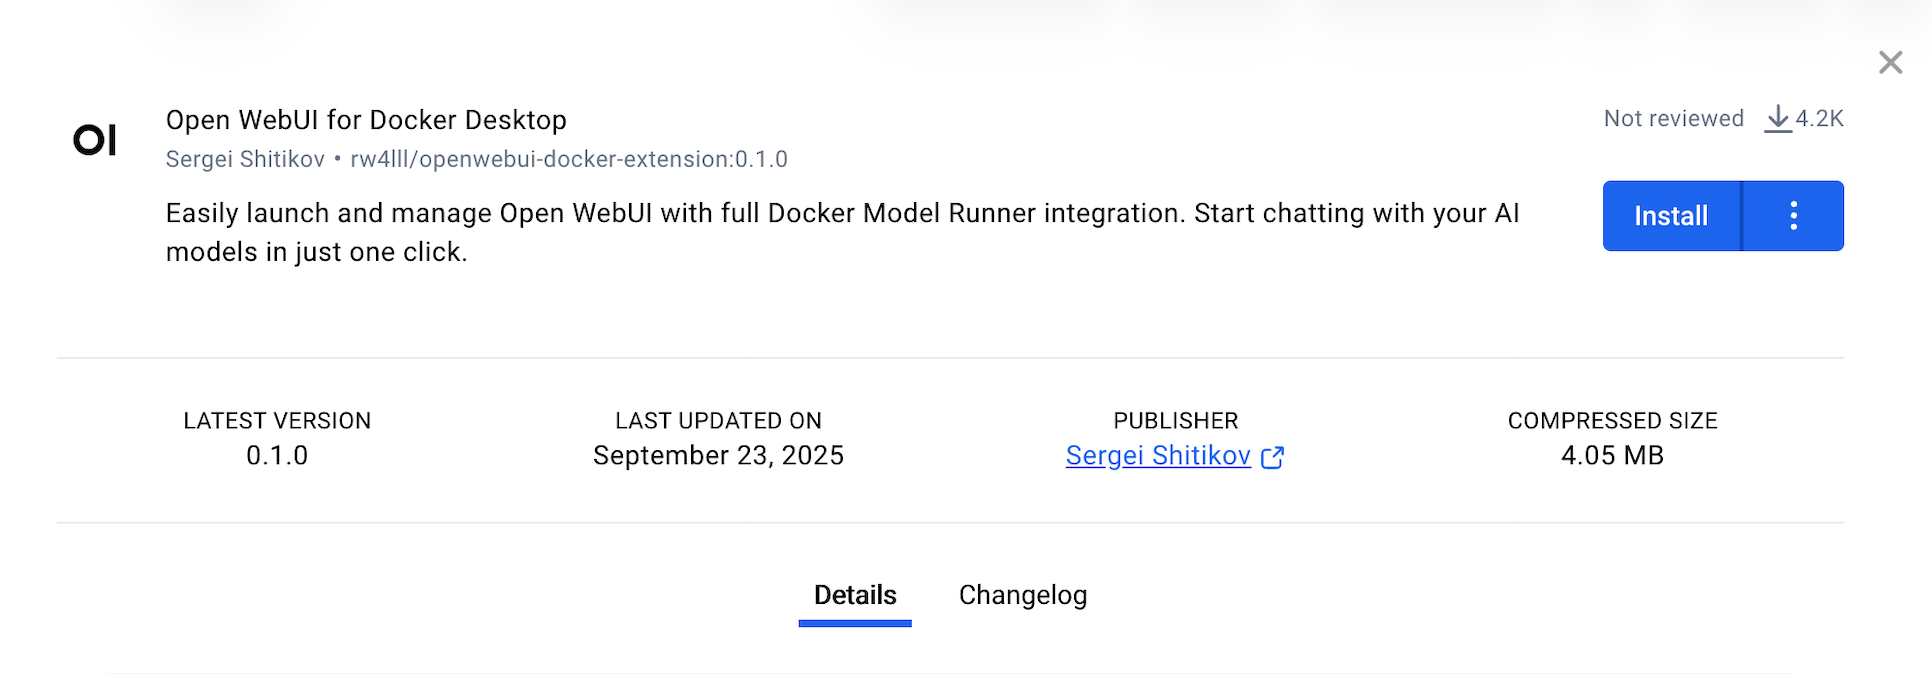Click the COMPRESSED SIZE heading

(x=1612, y=421)
